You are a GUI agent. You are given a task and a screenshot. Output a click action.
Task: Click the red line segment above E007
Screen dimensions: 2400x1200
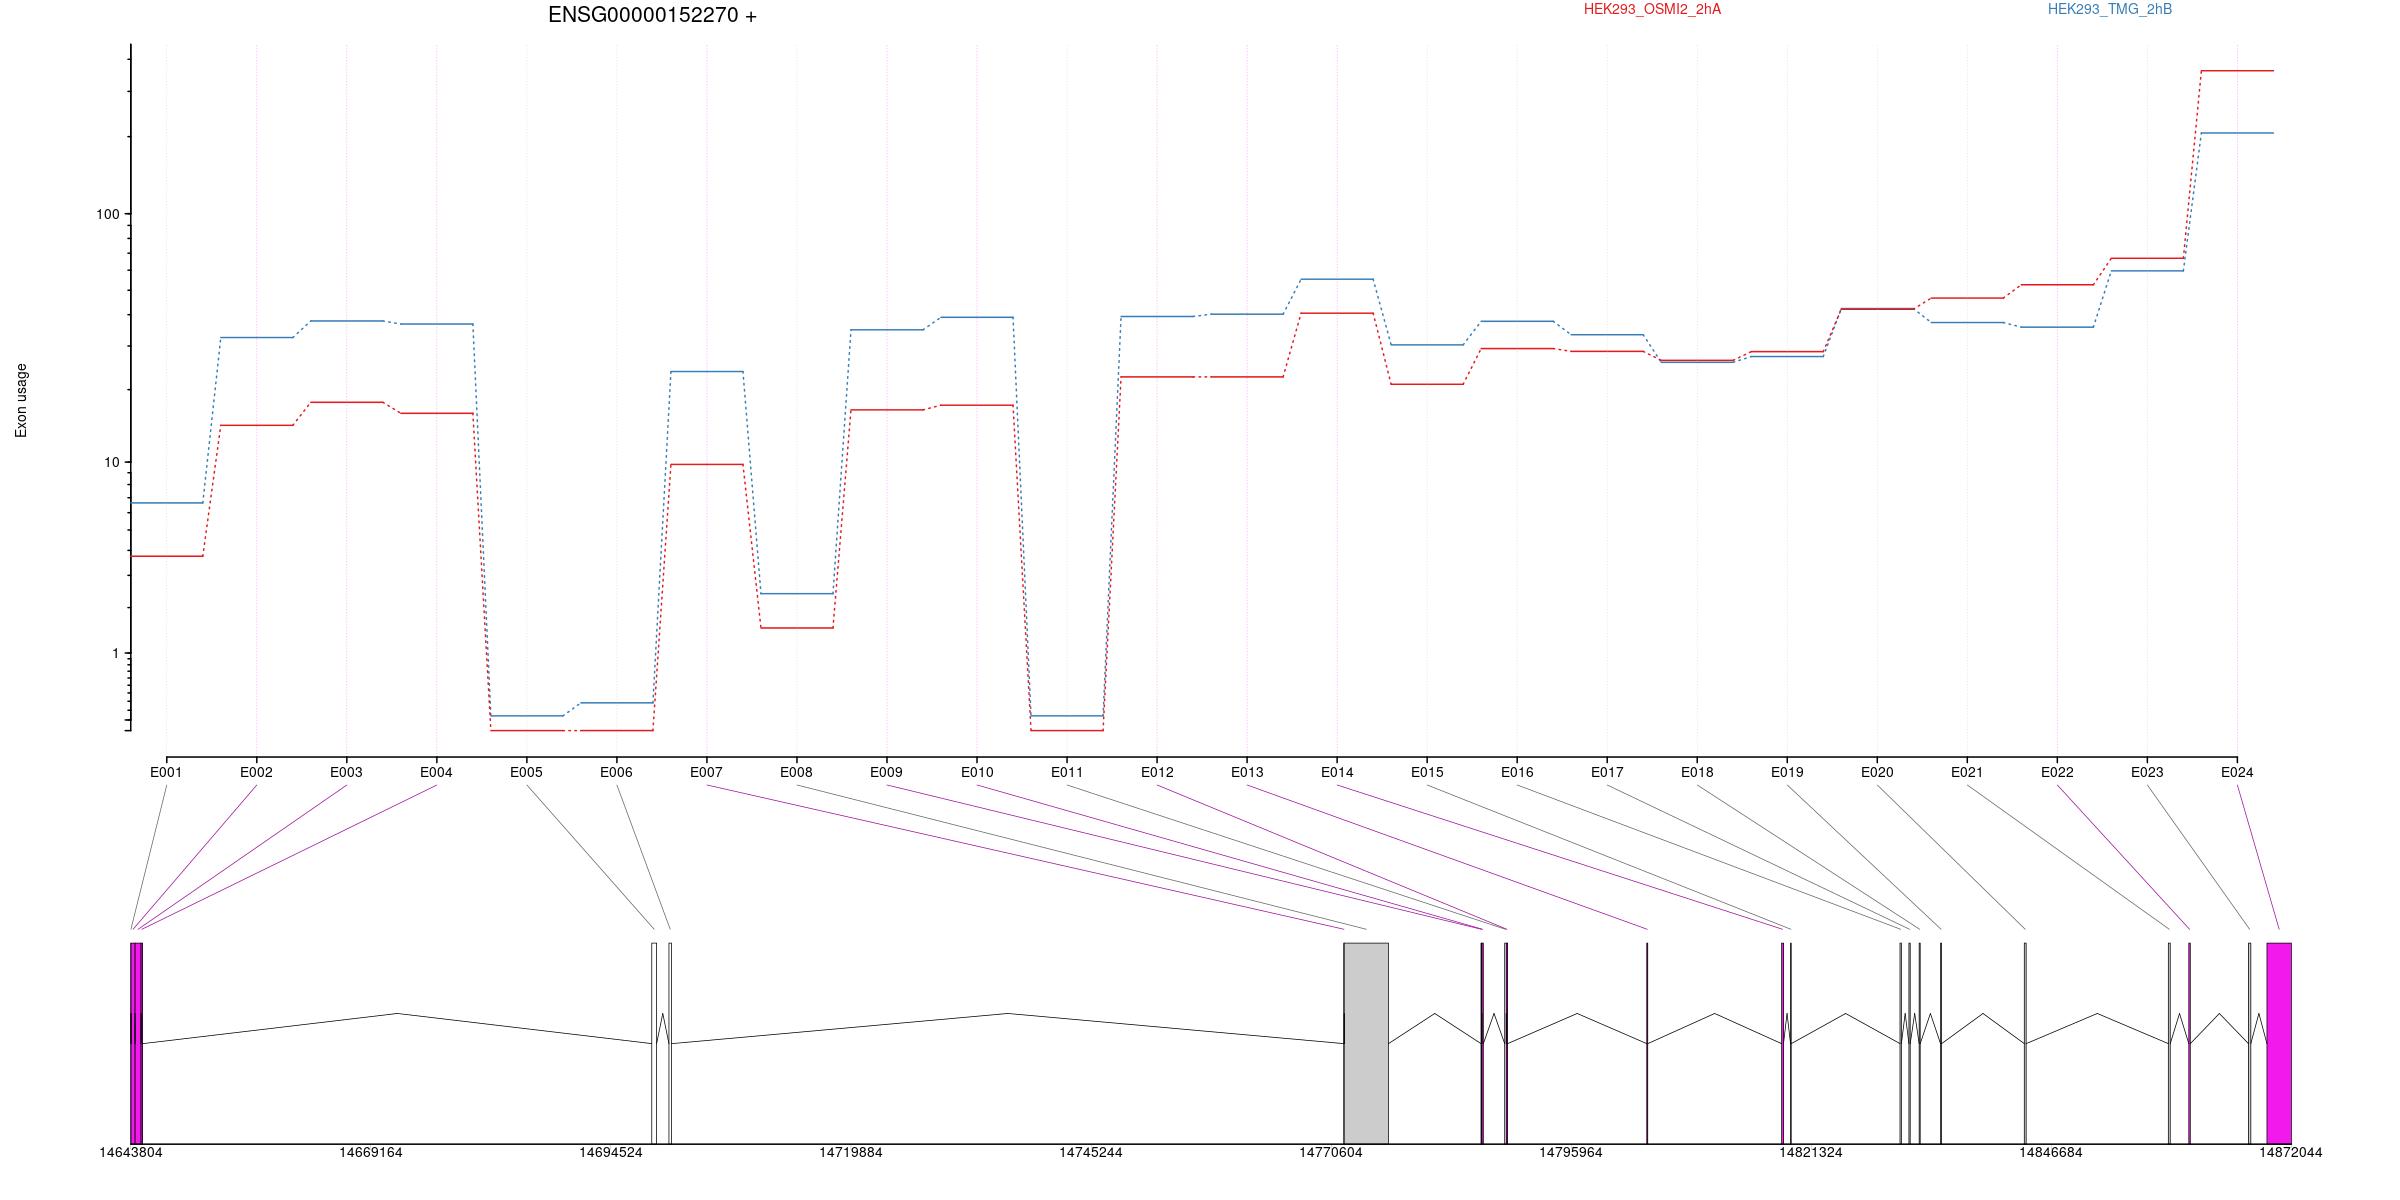[x=706, y=464]
